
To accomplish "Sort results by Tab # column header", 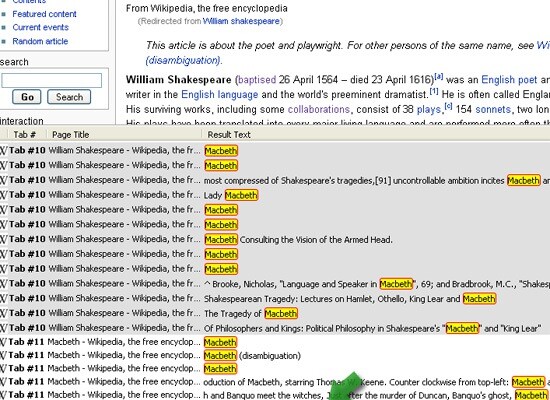I will [x=24, y=135].
